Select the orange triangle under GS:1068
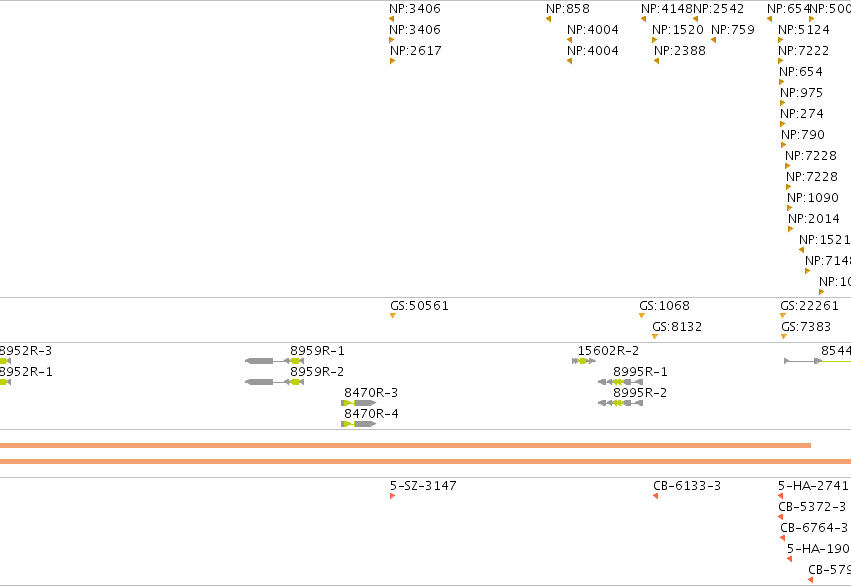This screenshot has width=851, height=586. click(642, 316)
